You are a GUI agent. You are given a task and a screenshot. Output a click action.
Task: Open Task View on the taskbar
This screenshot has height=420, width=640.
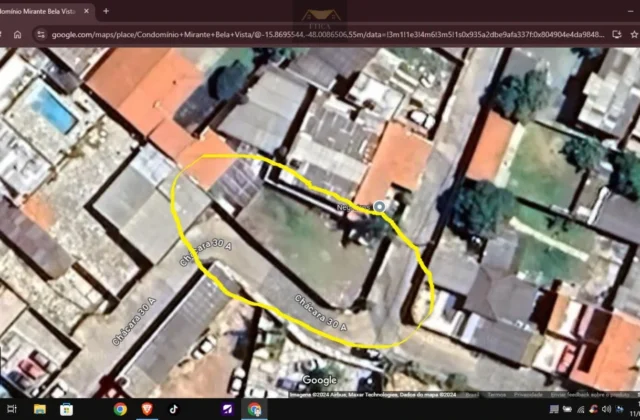tap(12, 409)
